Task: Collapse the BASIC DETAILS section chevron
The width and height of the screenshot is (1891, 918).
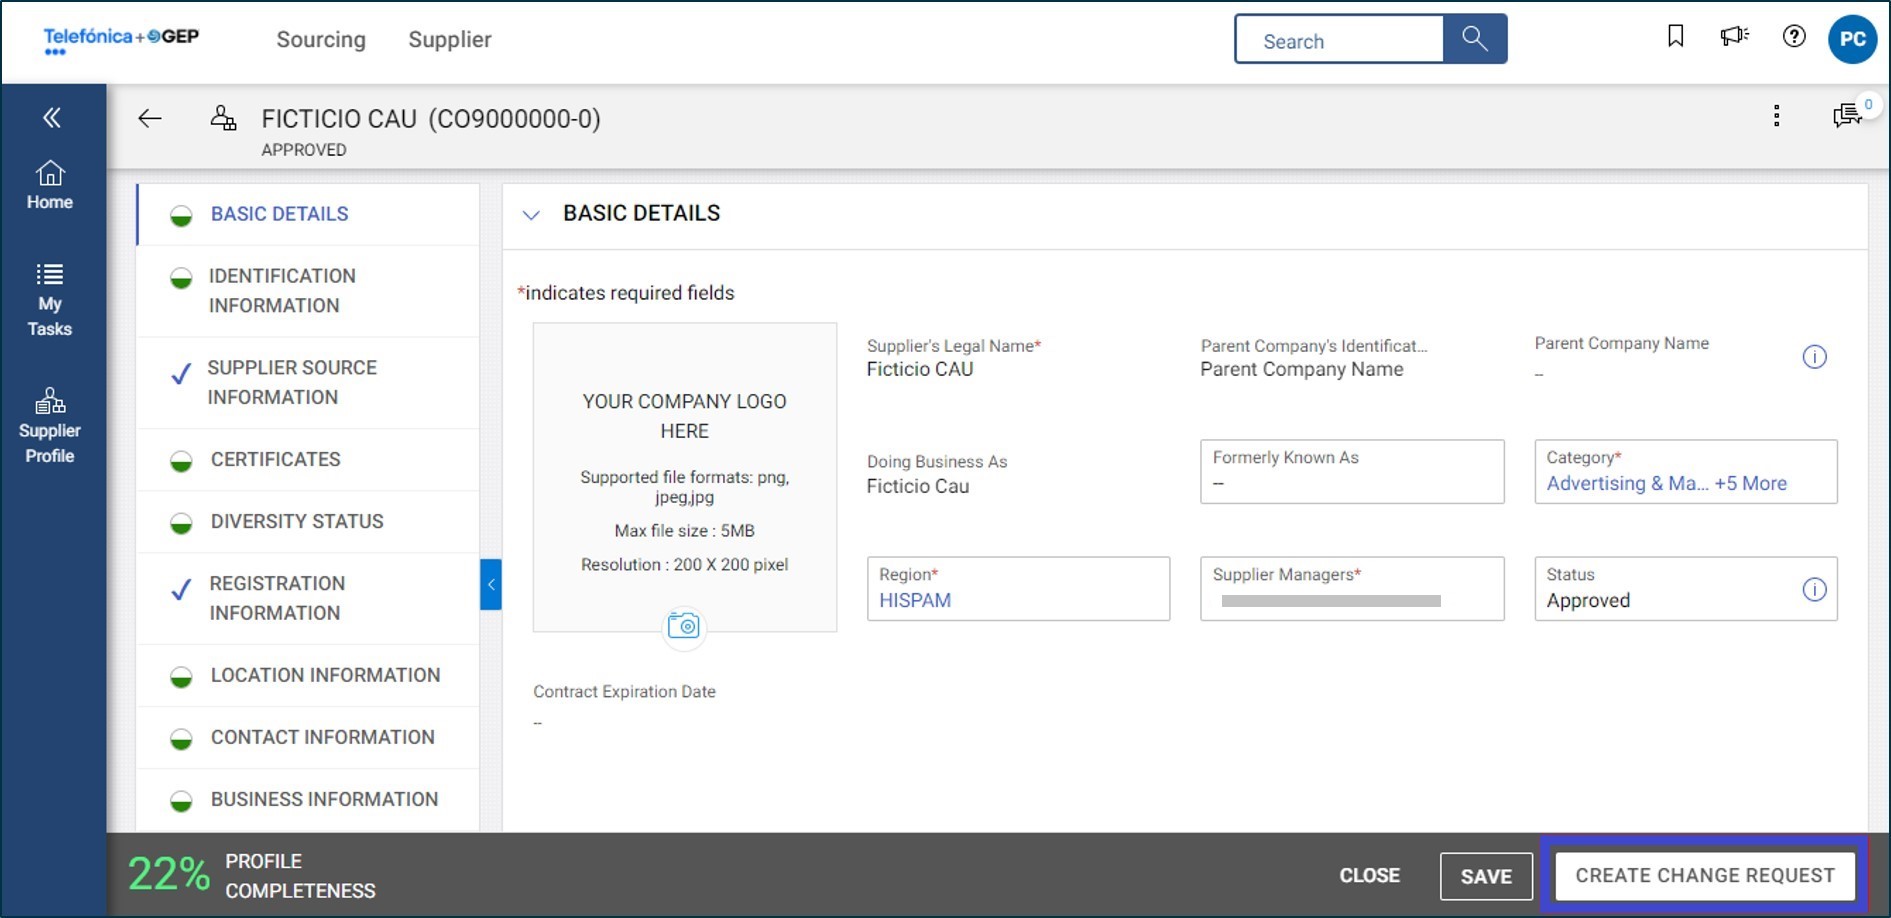Action: [x=532, y=213]
